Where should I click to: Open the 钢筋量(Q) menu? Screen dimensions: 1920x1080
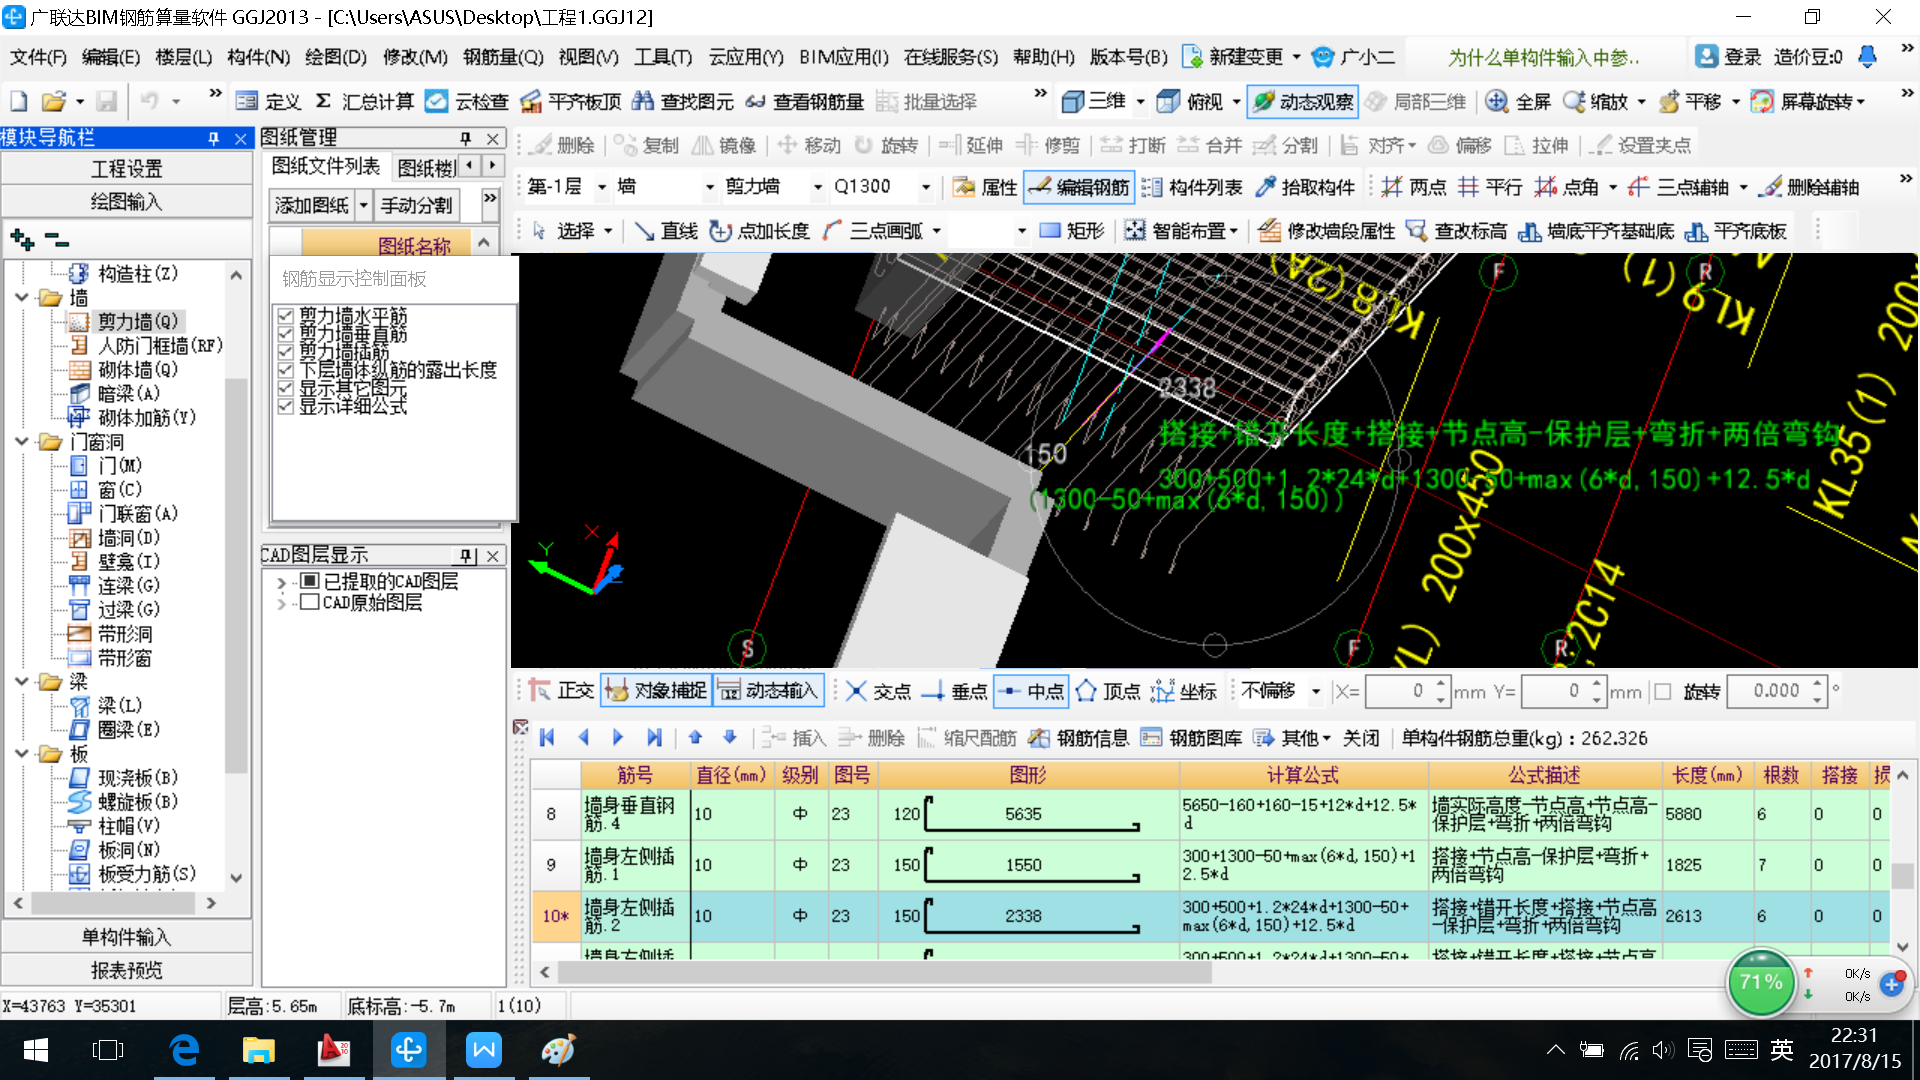pos(503,57)
